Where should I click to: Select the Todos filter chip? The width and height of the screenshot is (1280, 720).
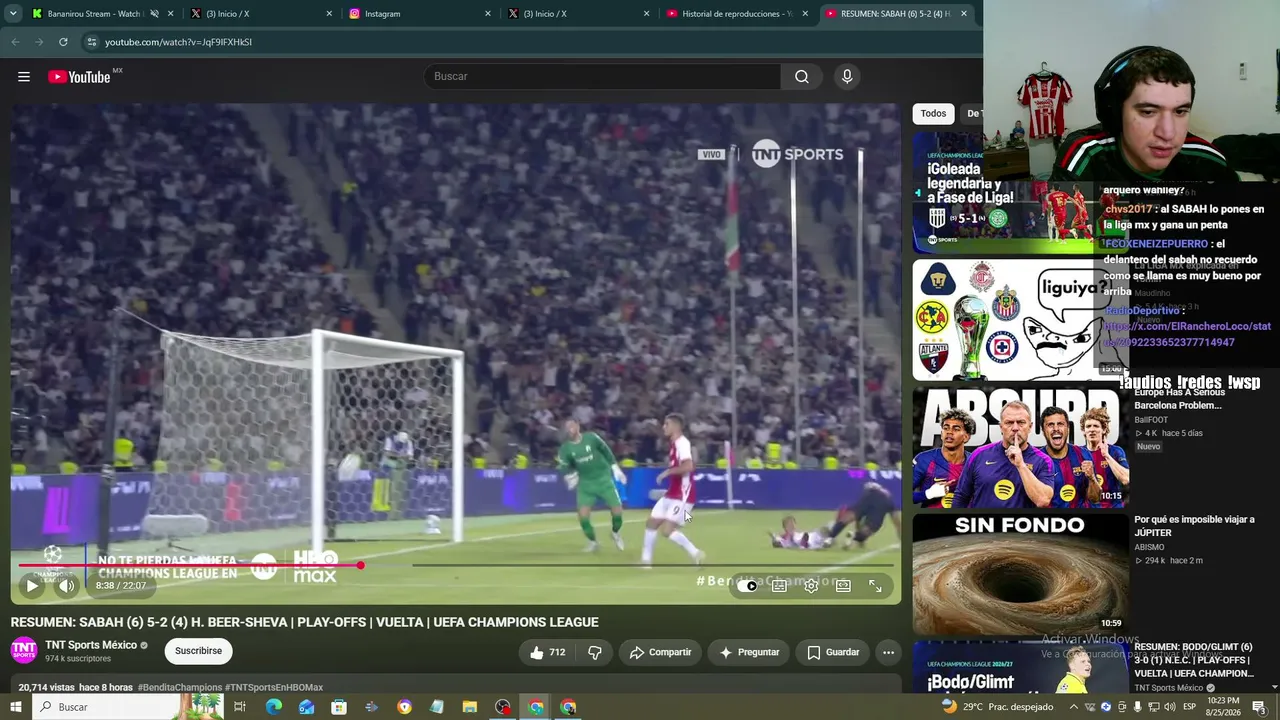[933, 114]
